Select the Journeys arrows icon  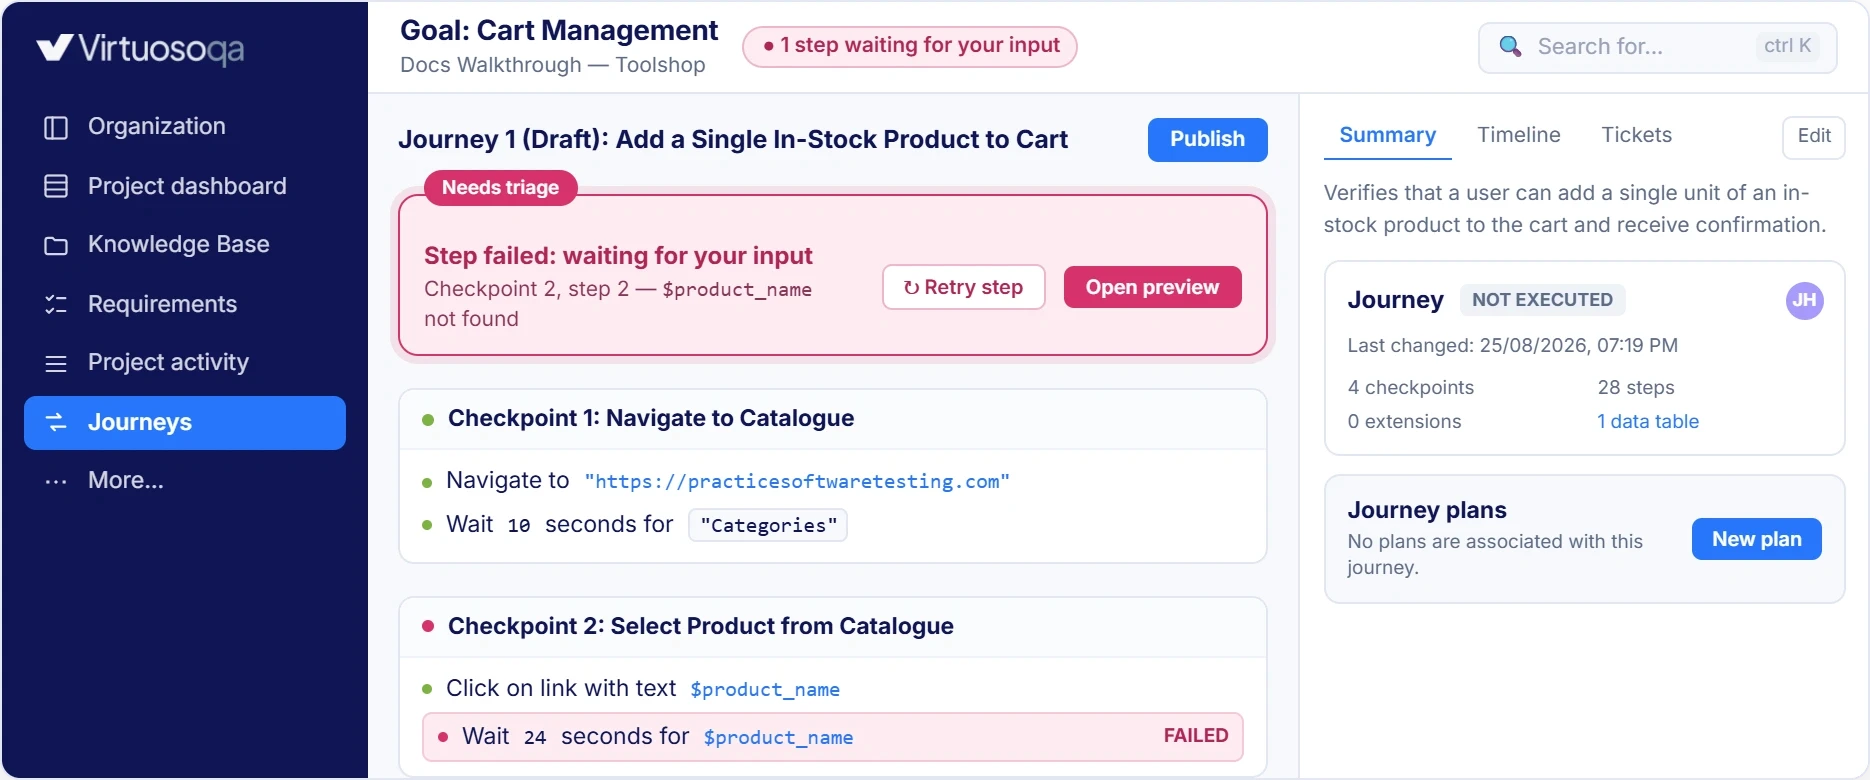(56, 422)
